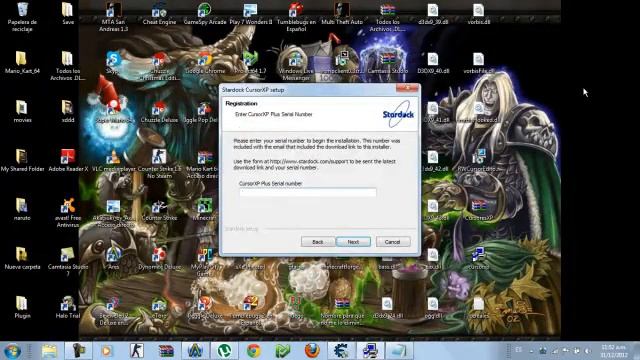
Task: Open uTorrent from the taskbar
Action: 224,351
